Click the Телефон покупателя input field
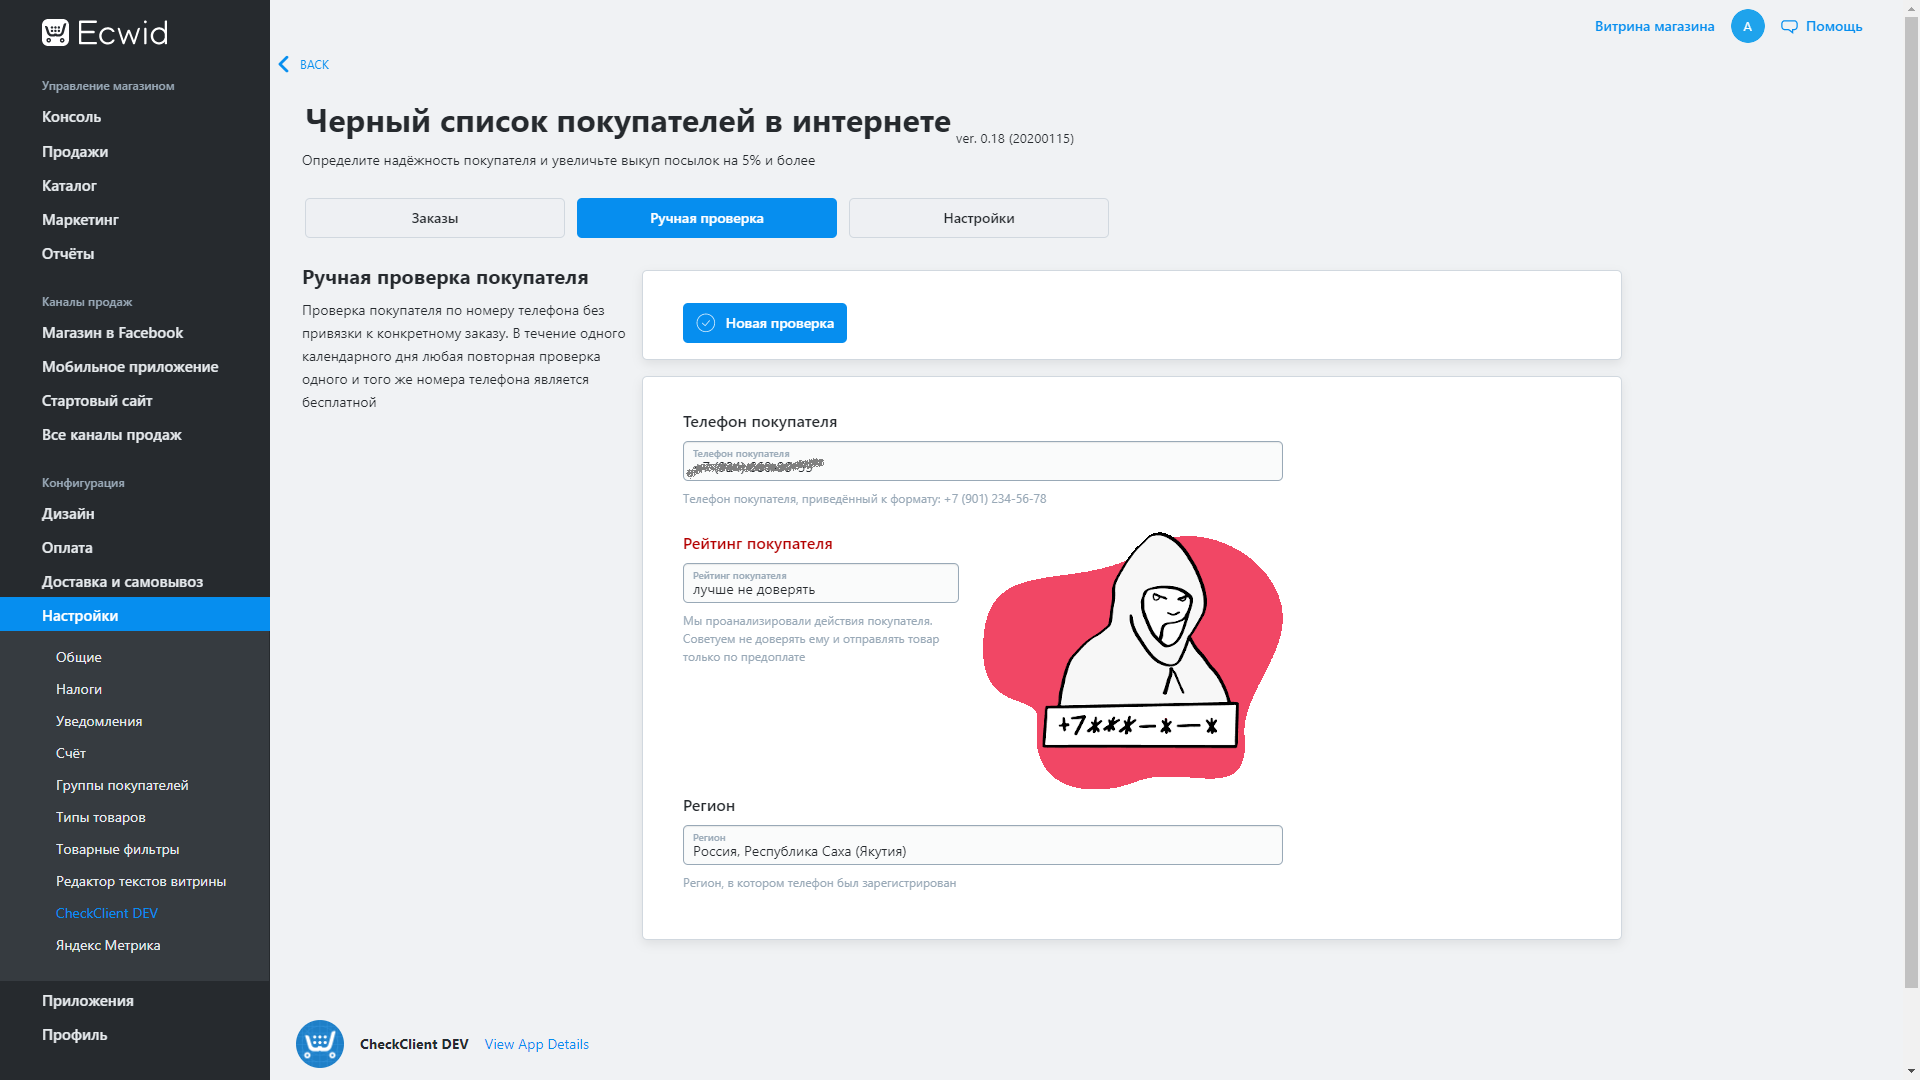Image resolution: width=1920 pixels, height=1080 pixels. pos(982,462)
